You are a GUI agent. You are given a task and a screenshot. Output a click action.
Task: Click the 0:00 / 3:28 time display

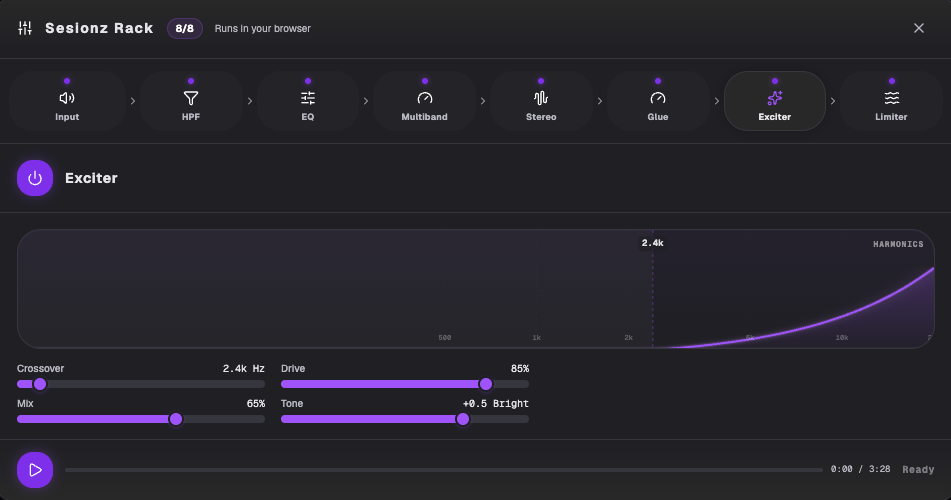tap(860, 469)
